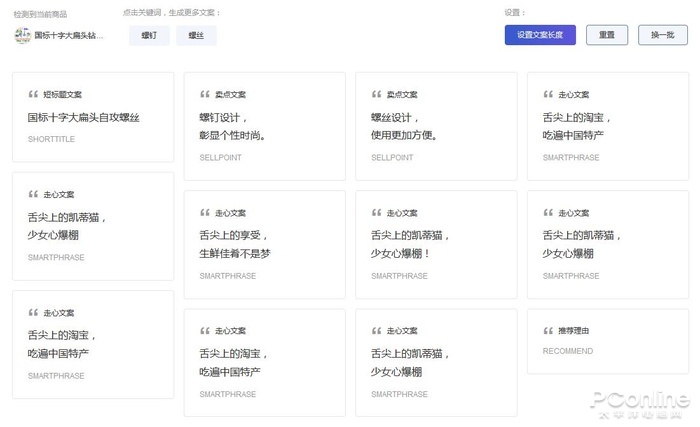This screenshot has width=700, height=427.
Task: Select the 螺丝 keyword chip
Action: 196,35
